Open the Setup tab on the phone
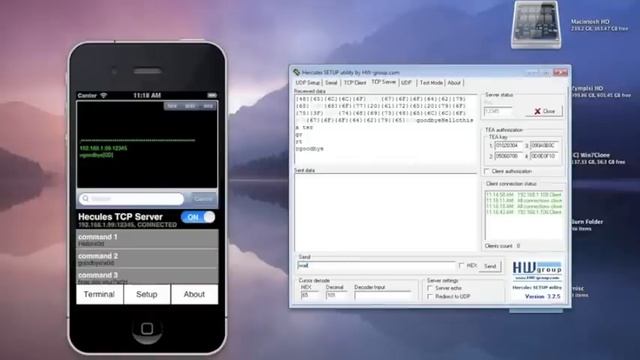The image size is (640, 360). point(147,294)
